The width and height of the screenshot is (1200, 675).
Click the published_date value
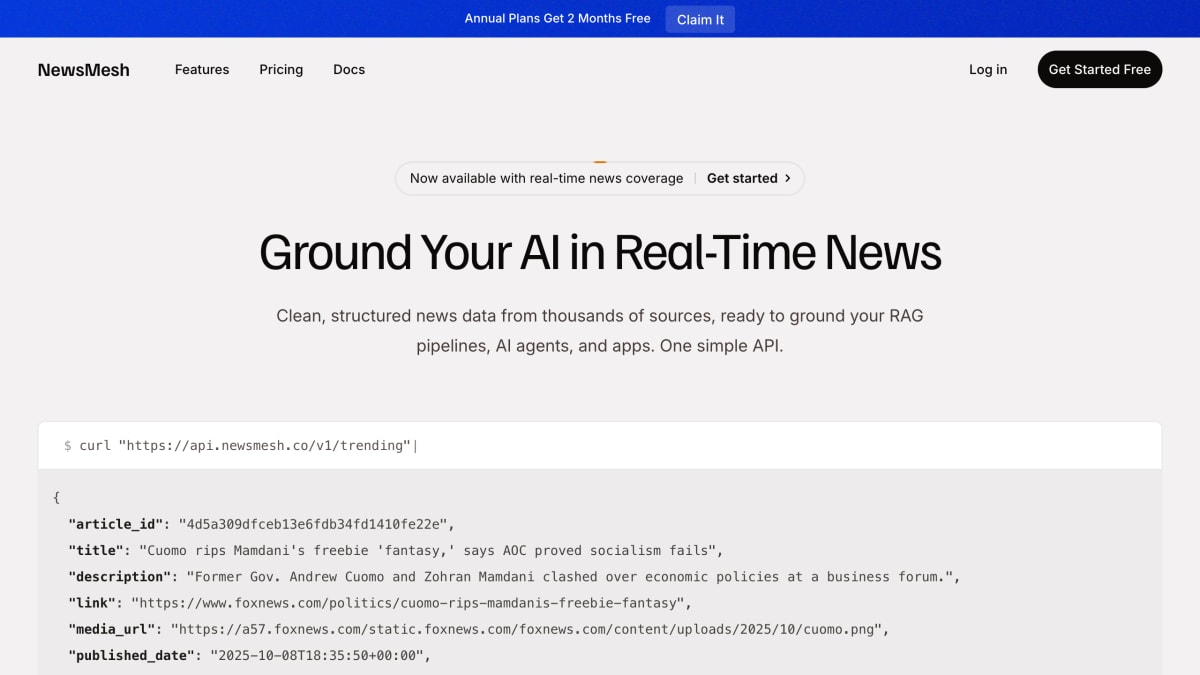(319, 655)
